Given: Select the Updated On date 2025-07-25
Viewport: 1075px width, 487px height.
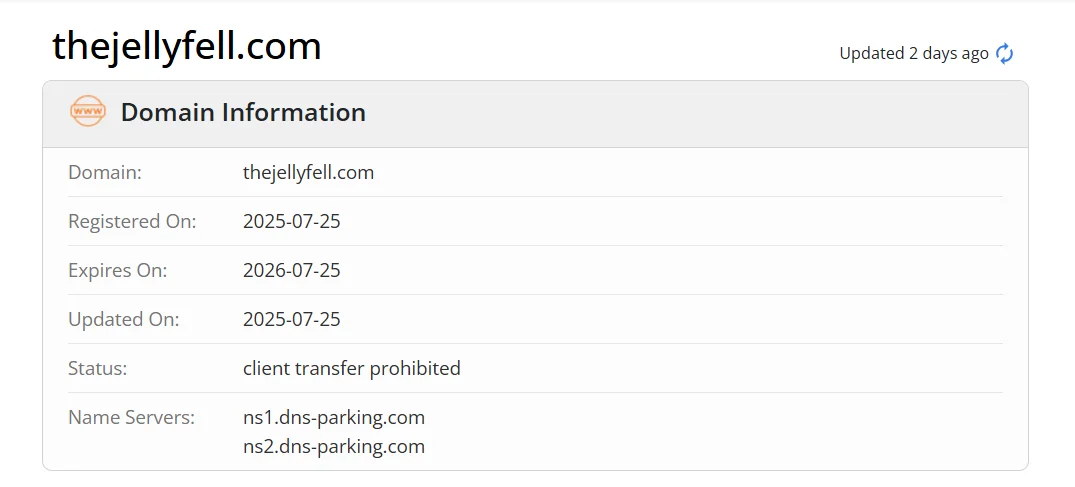Looking at the screenshot, I should pyautogui.click(x=291, y=319).
